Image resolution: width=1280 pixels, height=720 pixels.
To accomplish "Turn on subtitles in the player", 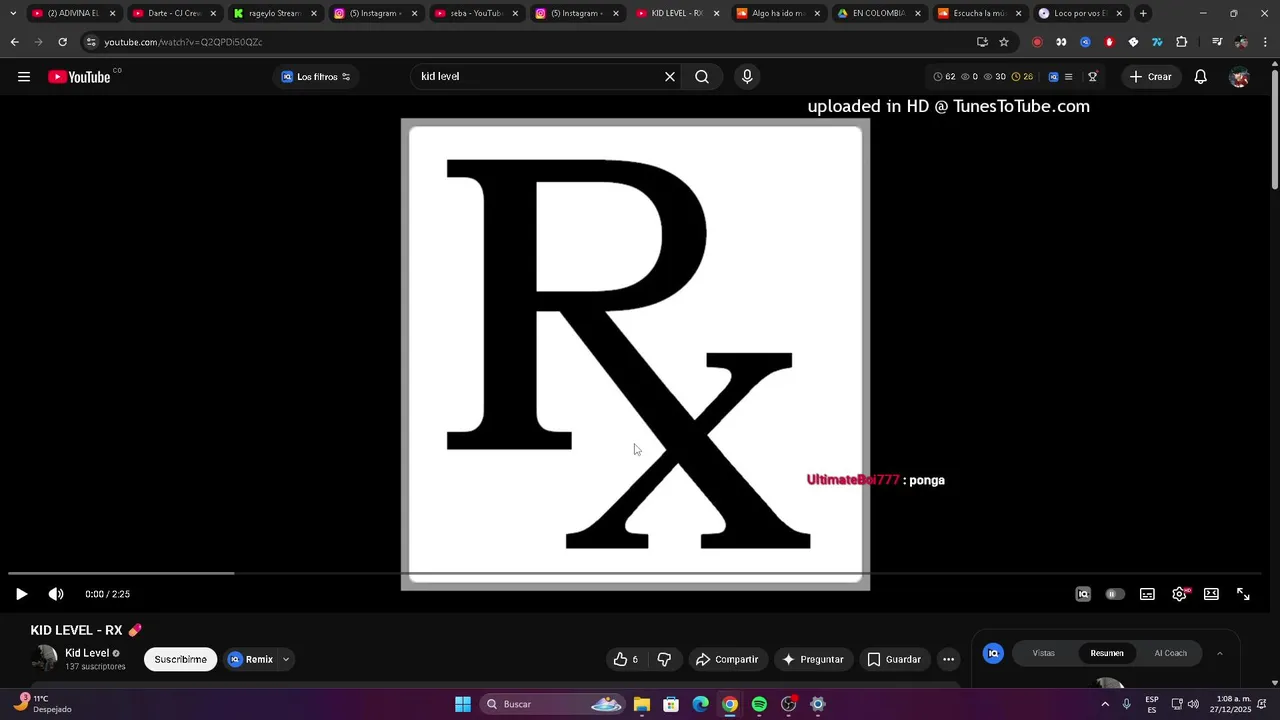I will (x=1147, y=594).
